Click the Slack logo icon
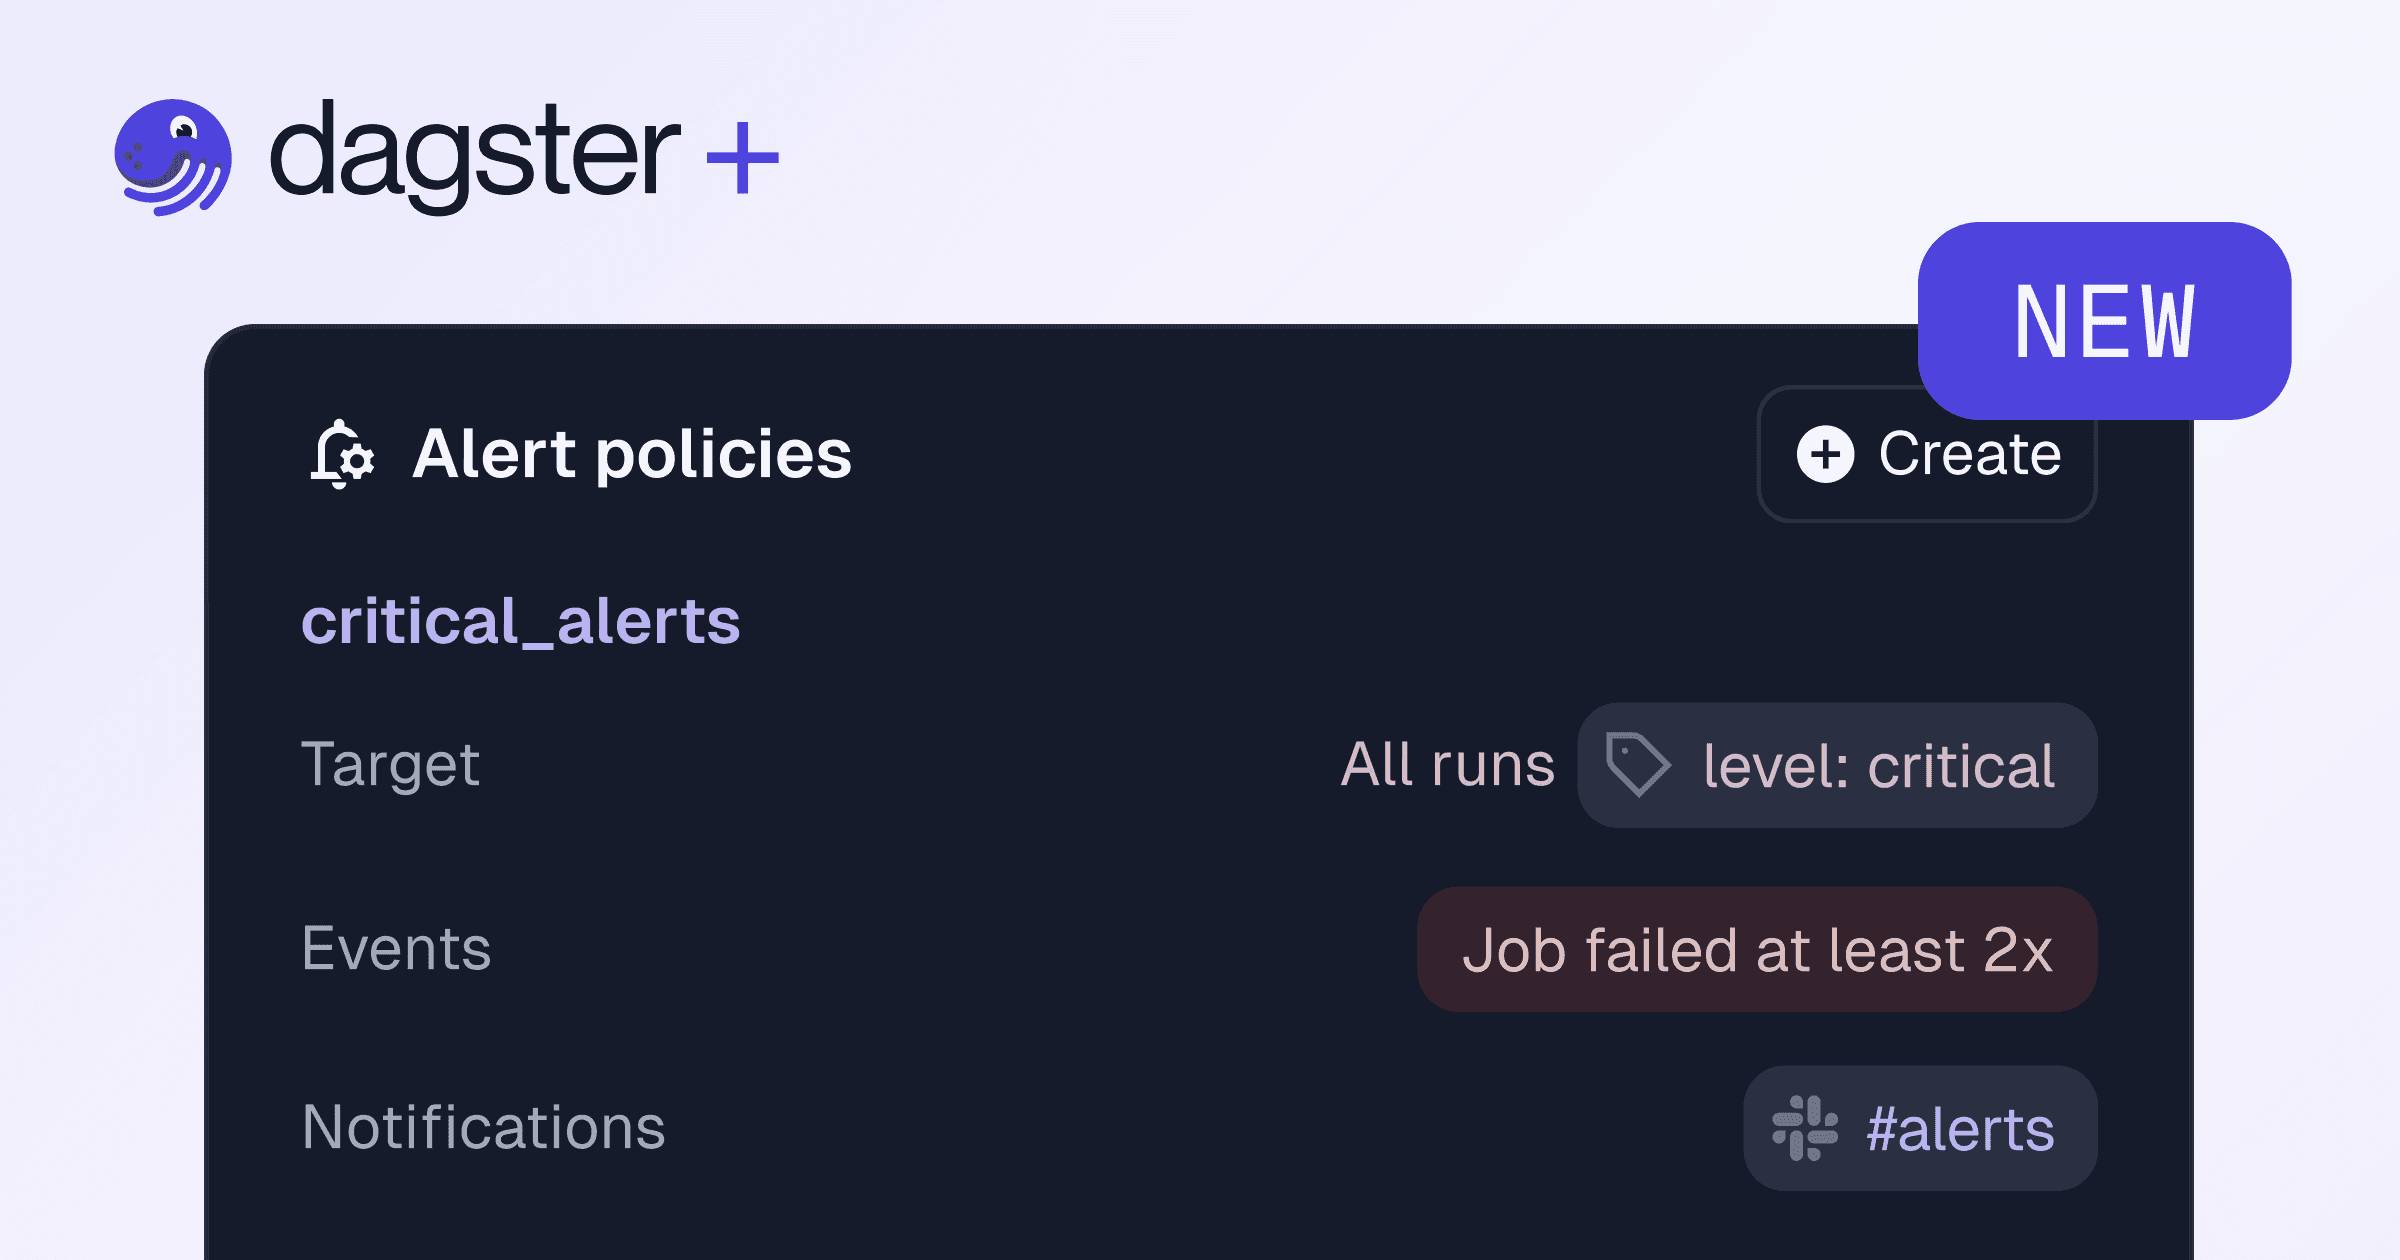The width and height of the screenshot is (2400, 1260). pos(1805,1128)
